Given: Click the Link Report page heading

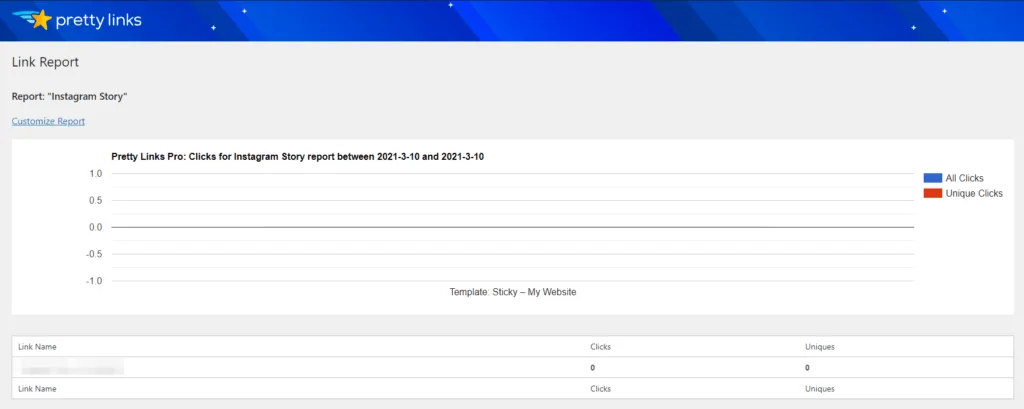Looking at the screenshot, I should point(46,62).
